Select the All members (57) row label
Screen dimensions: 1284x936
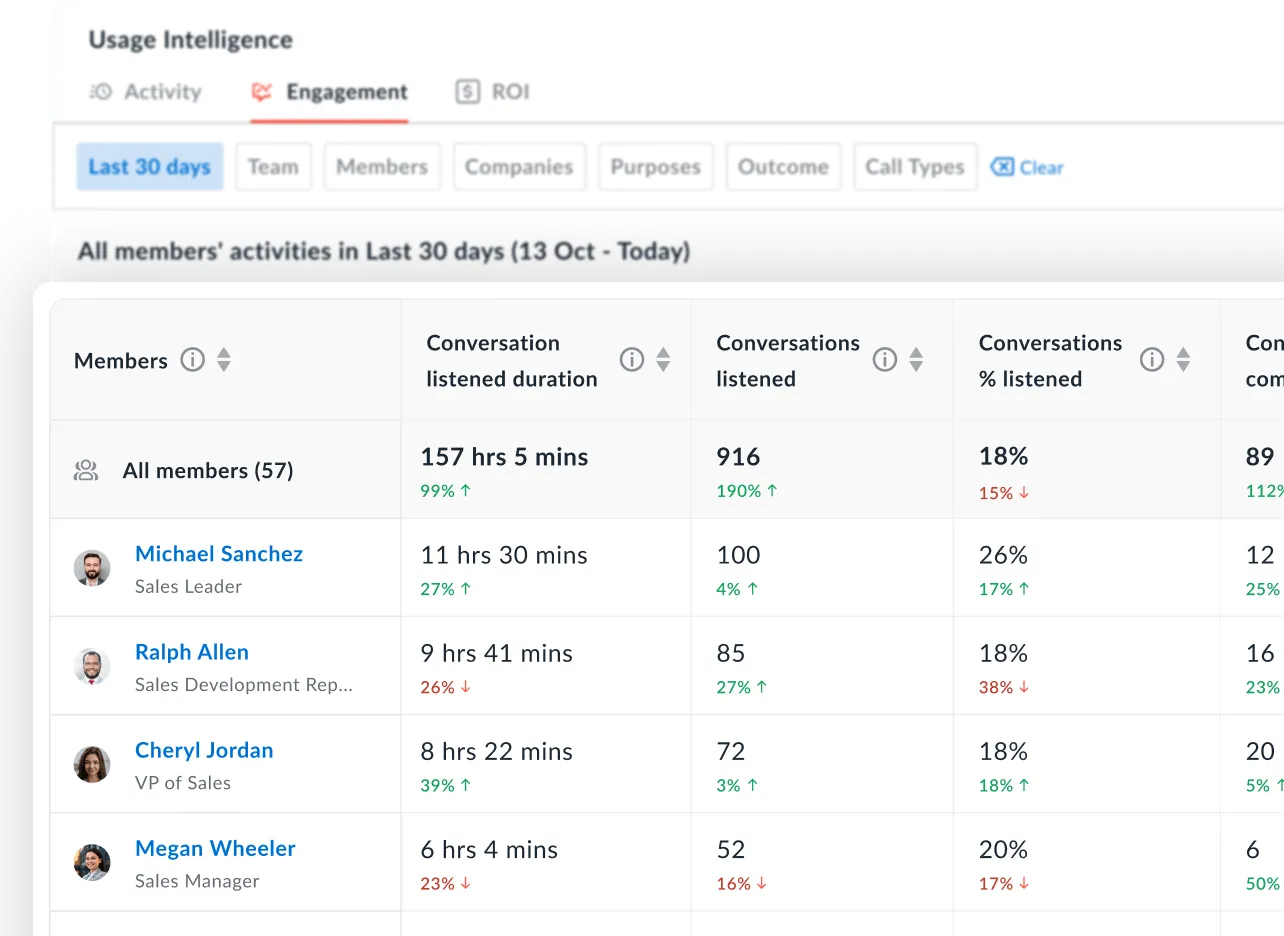tap(208, 471)
